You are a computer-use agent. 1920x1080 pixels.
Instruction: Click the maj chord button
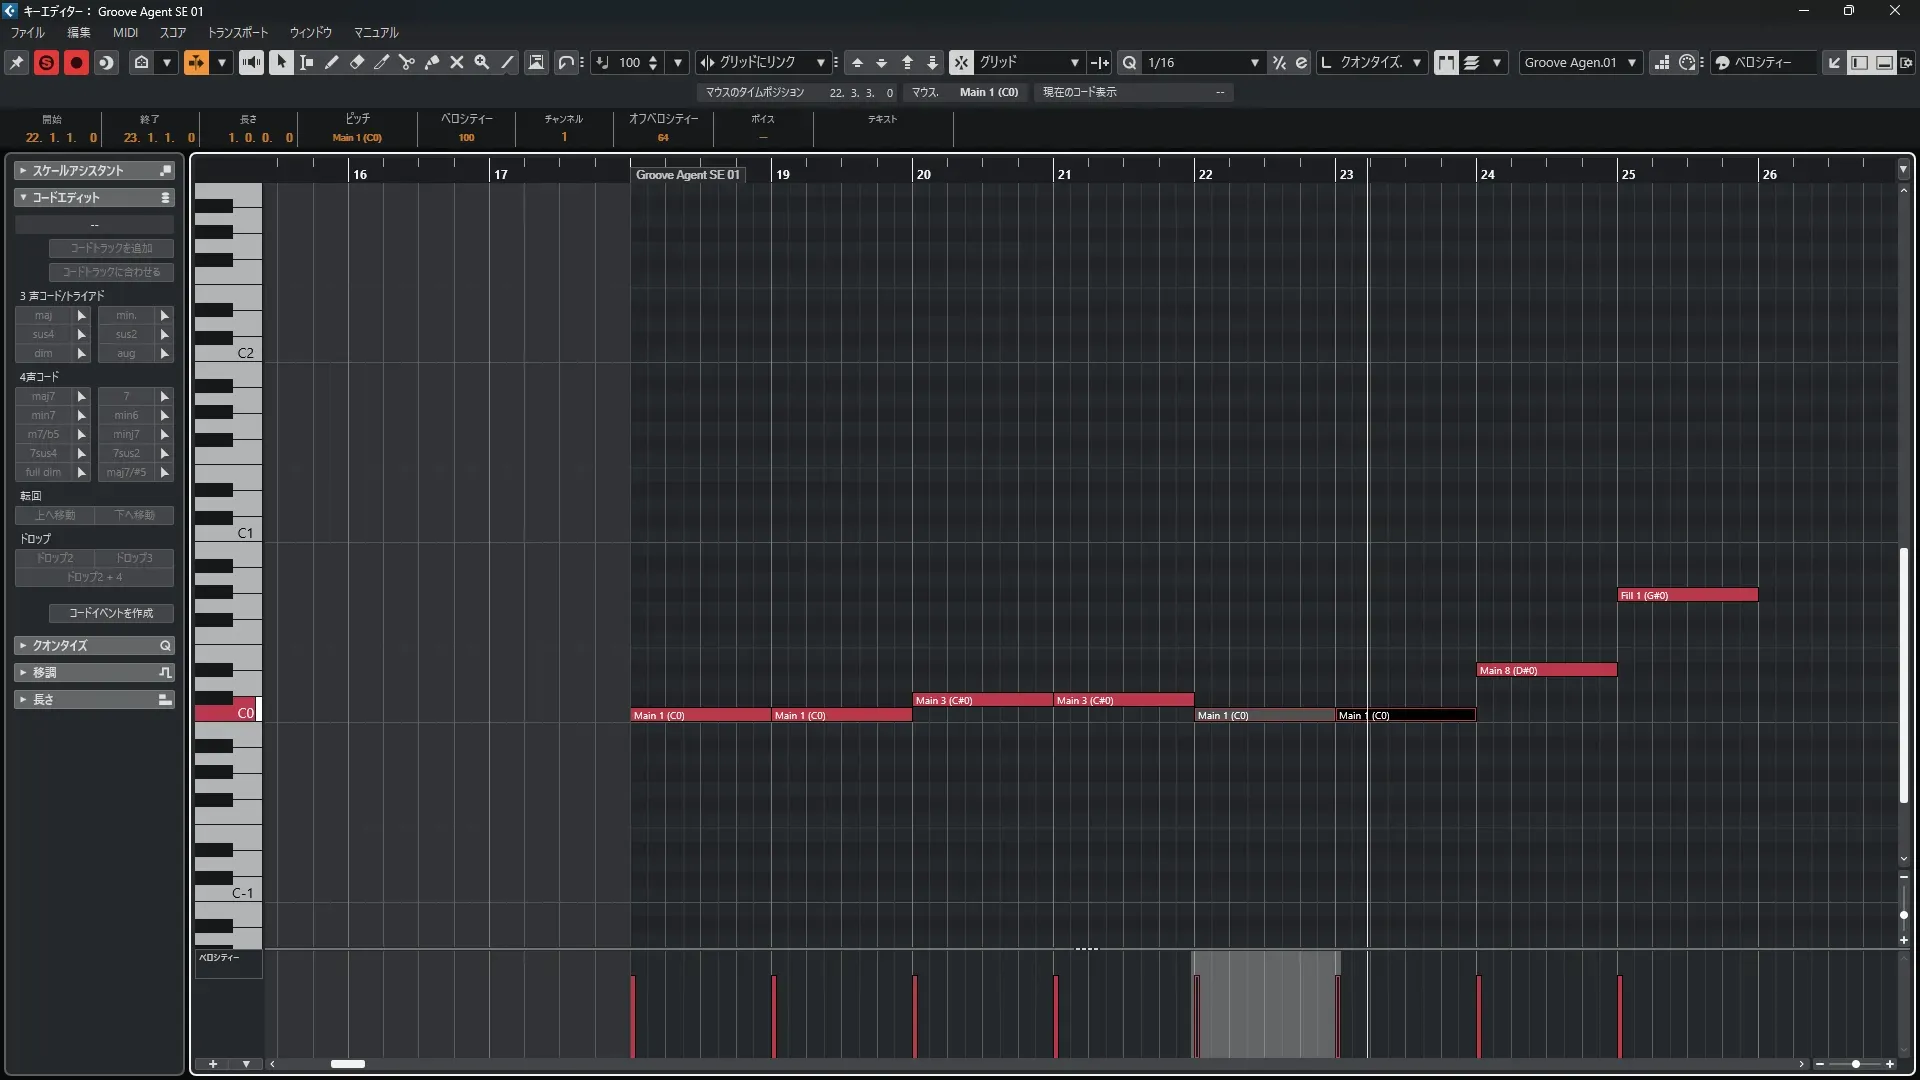(x=43, y=315)
